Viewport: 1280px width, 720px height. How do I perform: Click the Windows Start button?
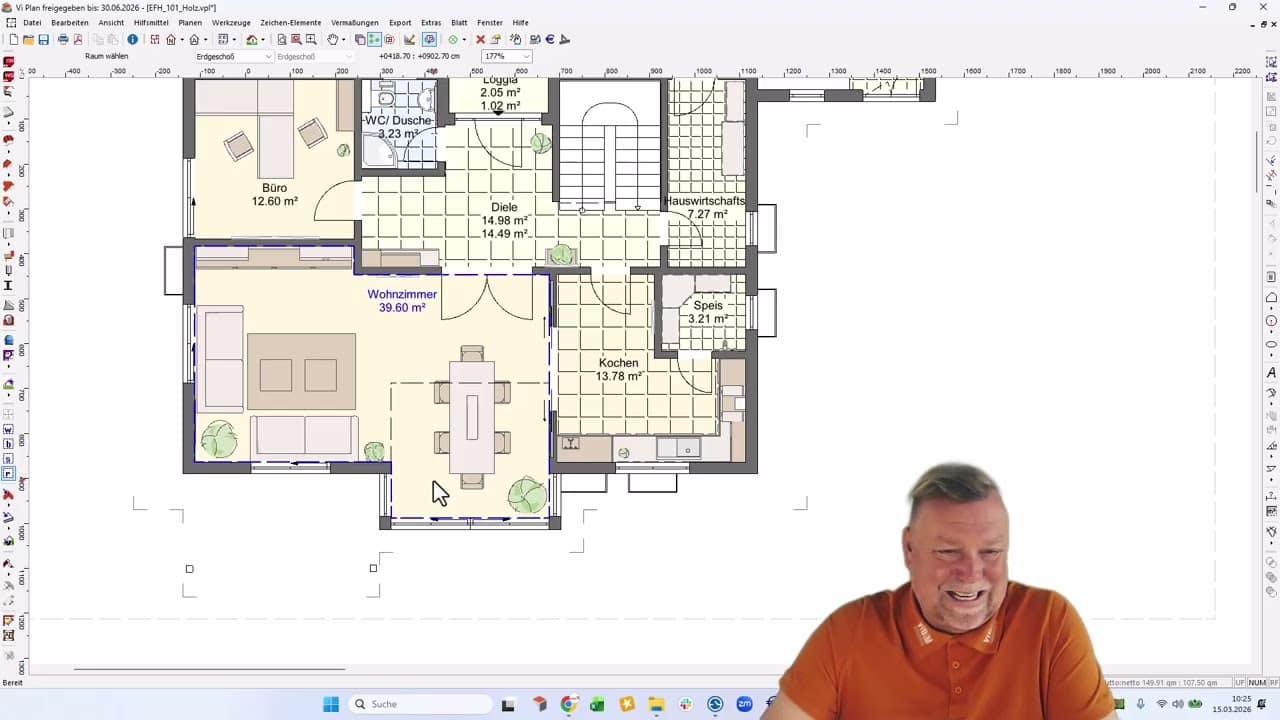coord(330,704)
